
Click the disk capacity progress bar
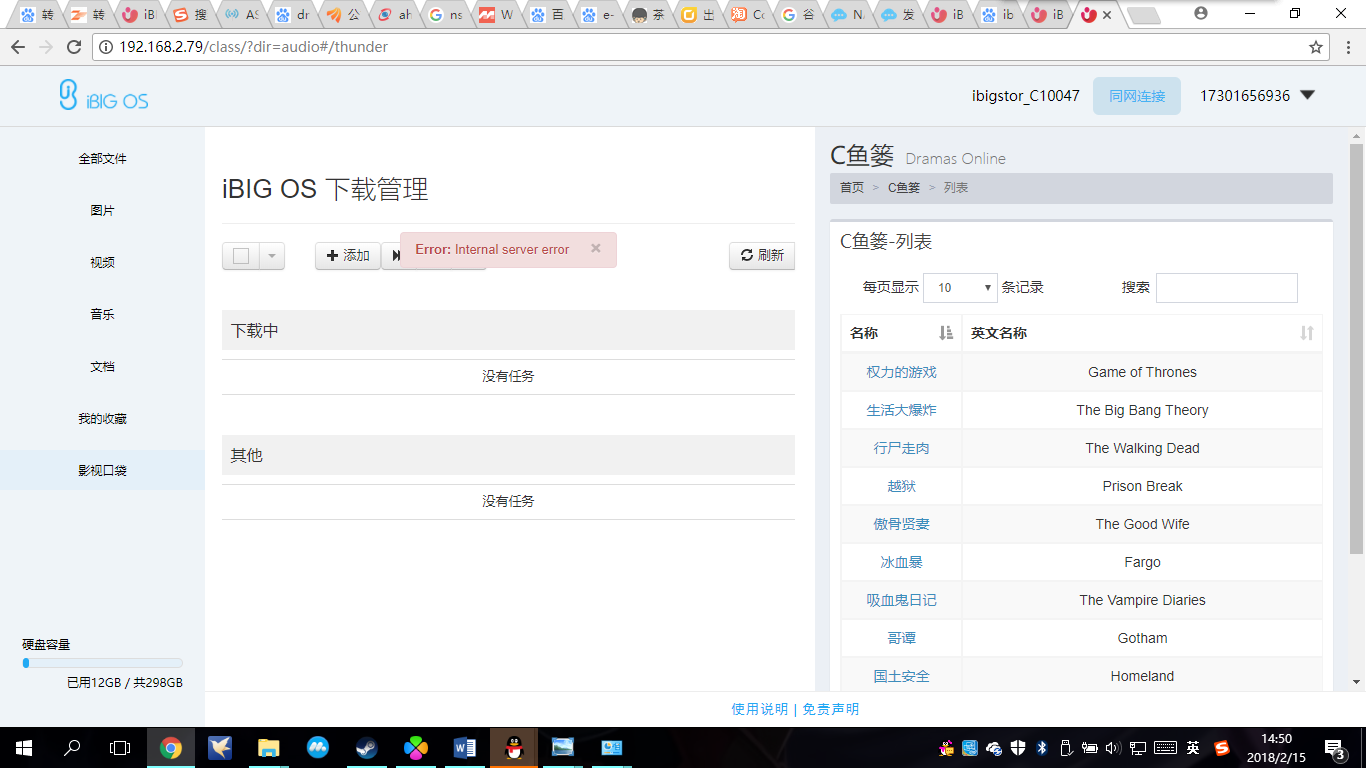(102, 663)
